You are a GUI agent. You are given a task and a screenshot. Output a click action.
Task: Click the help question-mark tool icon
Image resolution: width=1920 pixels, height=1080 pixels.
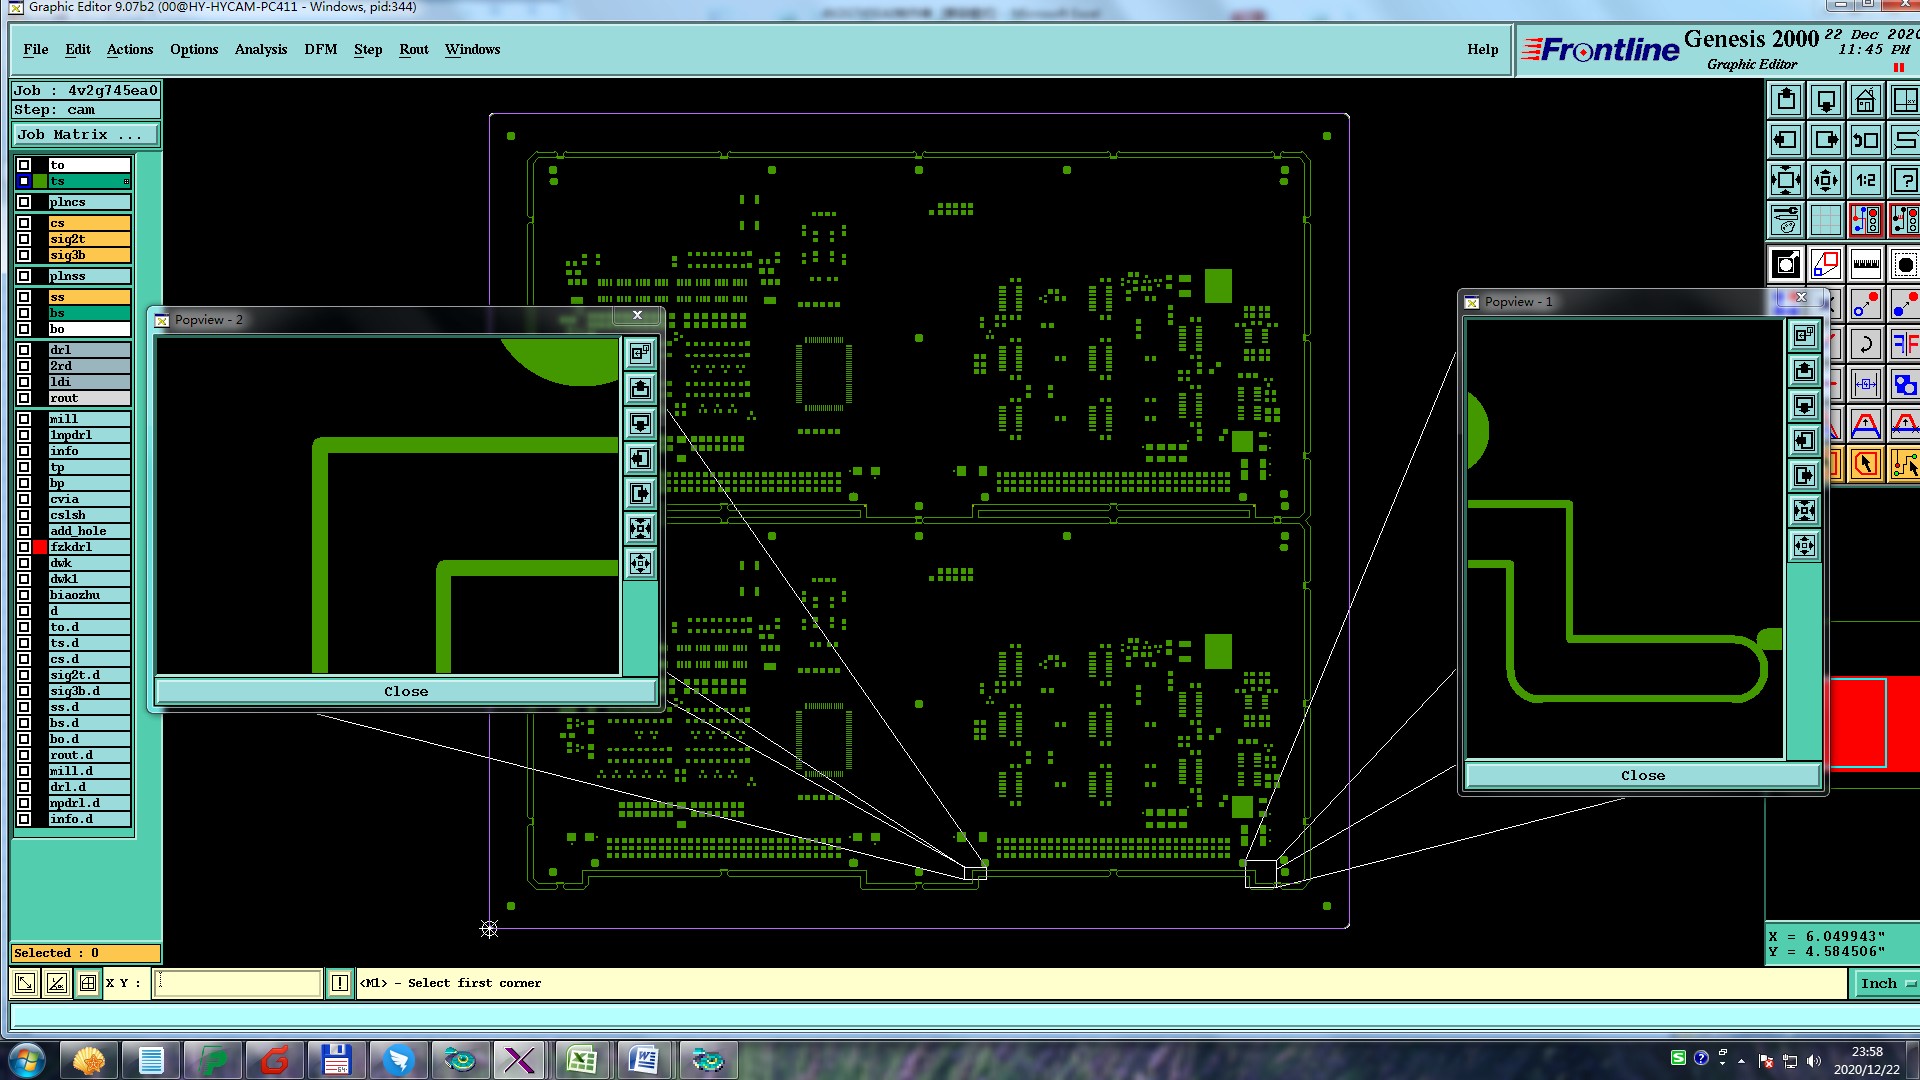point(1904,180)
